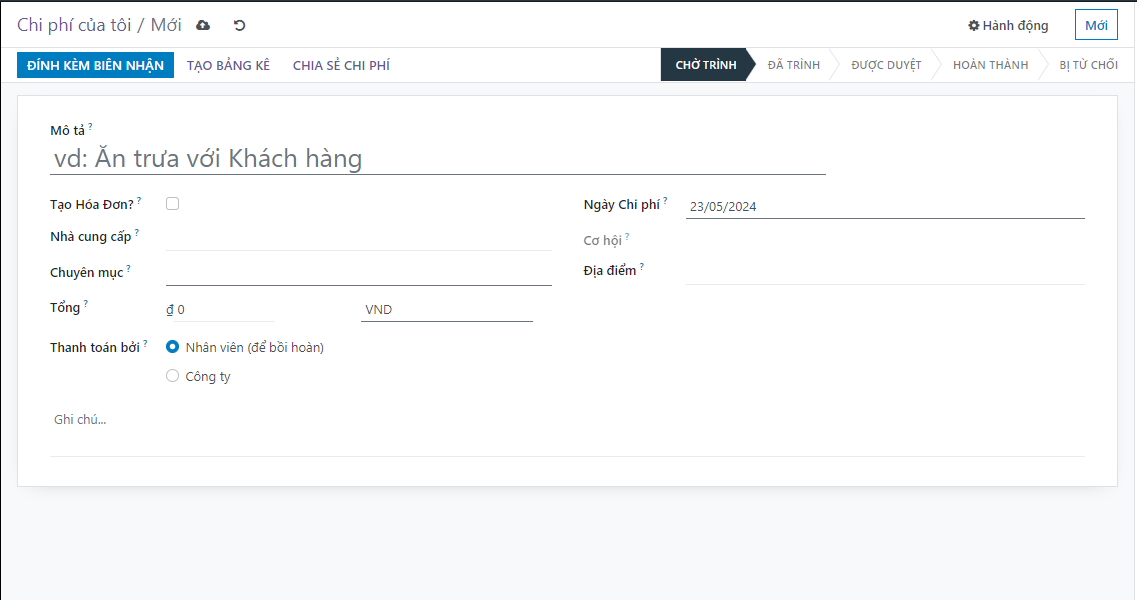Viewport: 1137px width, 600px height.
Task: Click help mark next to Thanh toán bởi
Action: [x=145, y=343]
